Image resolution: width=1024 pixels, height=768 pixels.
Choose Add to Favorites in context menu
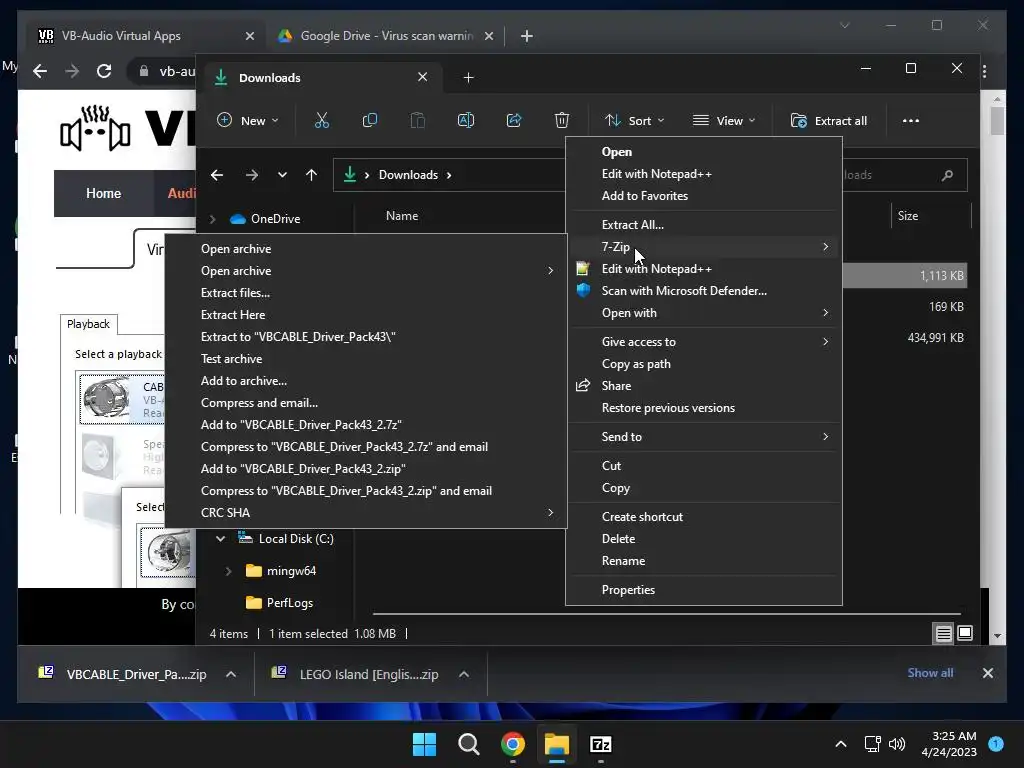click(704, 196)
